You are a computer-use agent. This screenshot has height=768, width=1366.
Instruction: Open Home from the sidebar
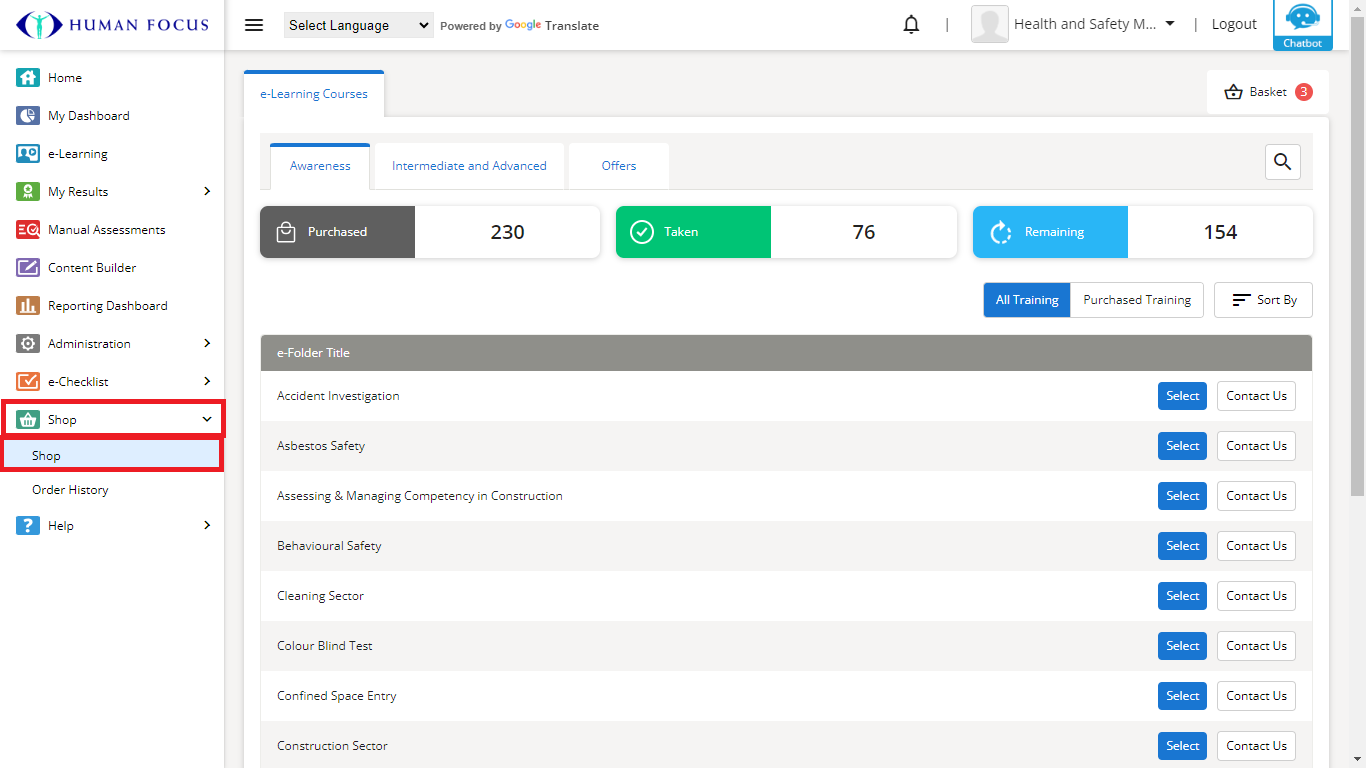pos(65,78)
